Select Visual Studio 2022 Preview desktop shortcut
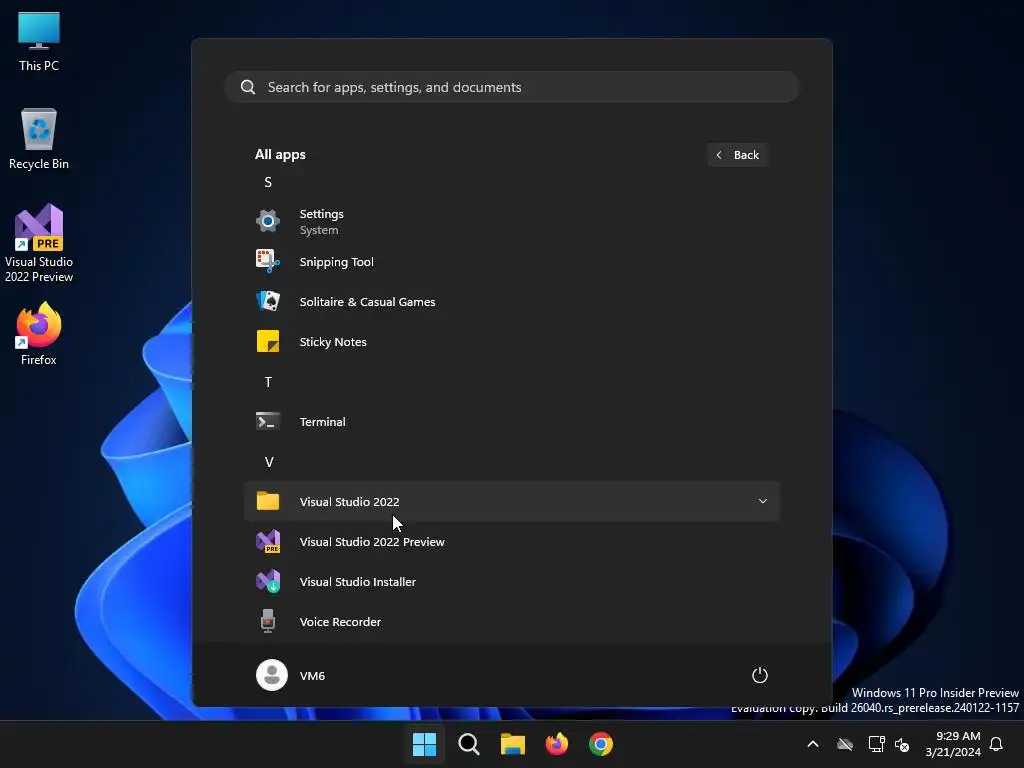 click(x=39, y=243)
